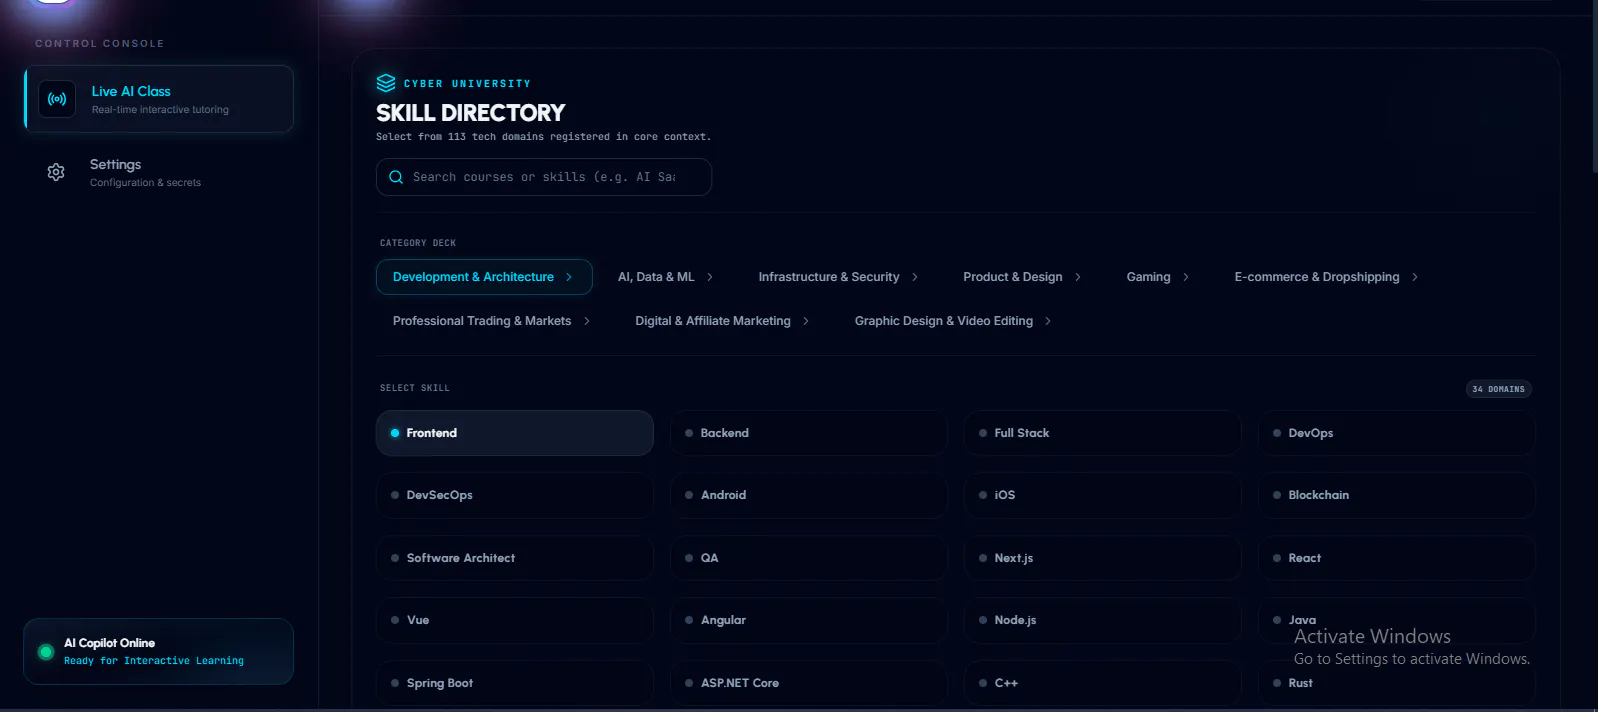This screenshot has width=1598, height=712.
Task: Choose the Node.js skill card
Action: [x=1103, y=620]
